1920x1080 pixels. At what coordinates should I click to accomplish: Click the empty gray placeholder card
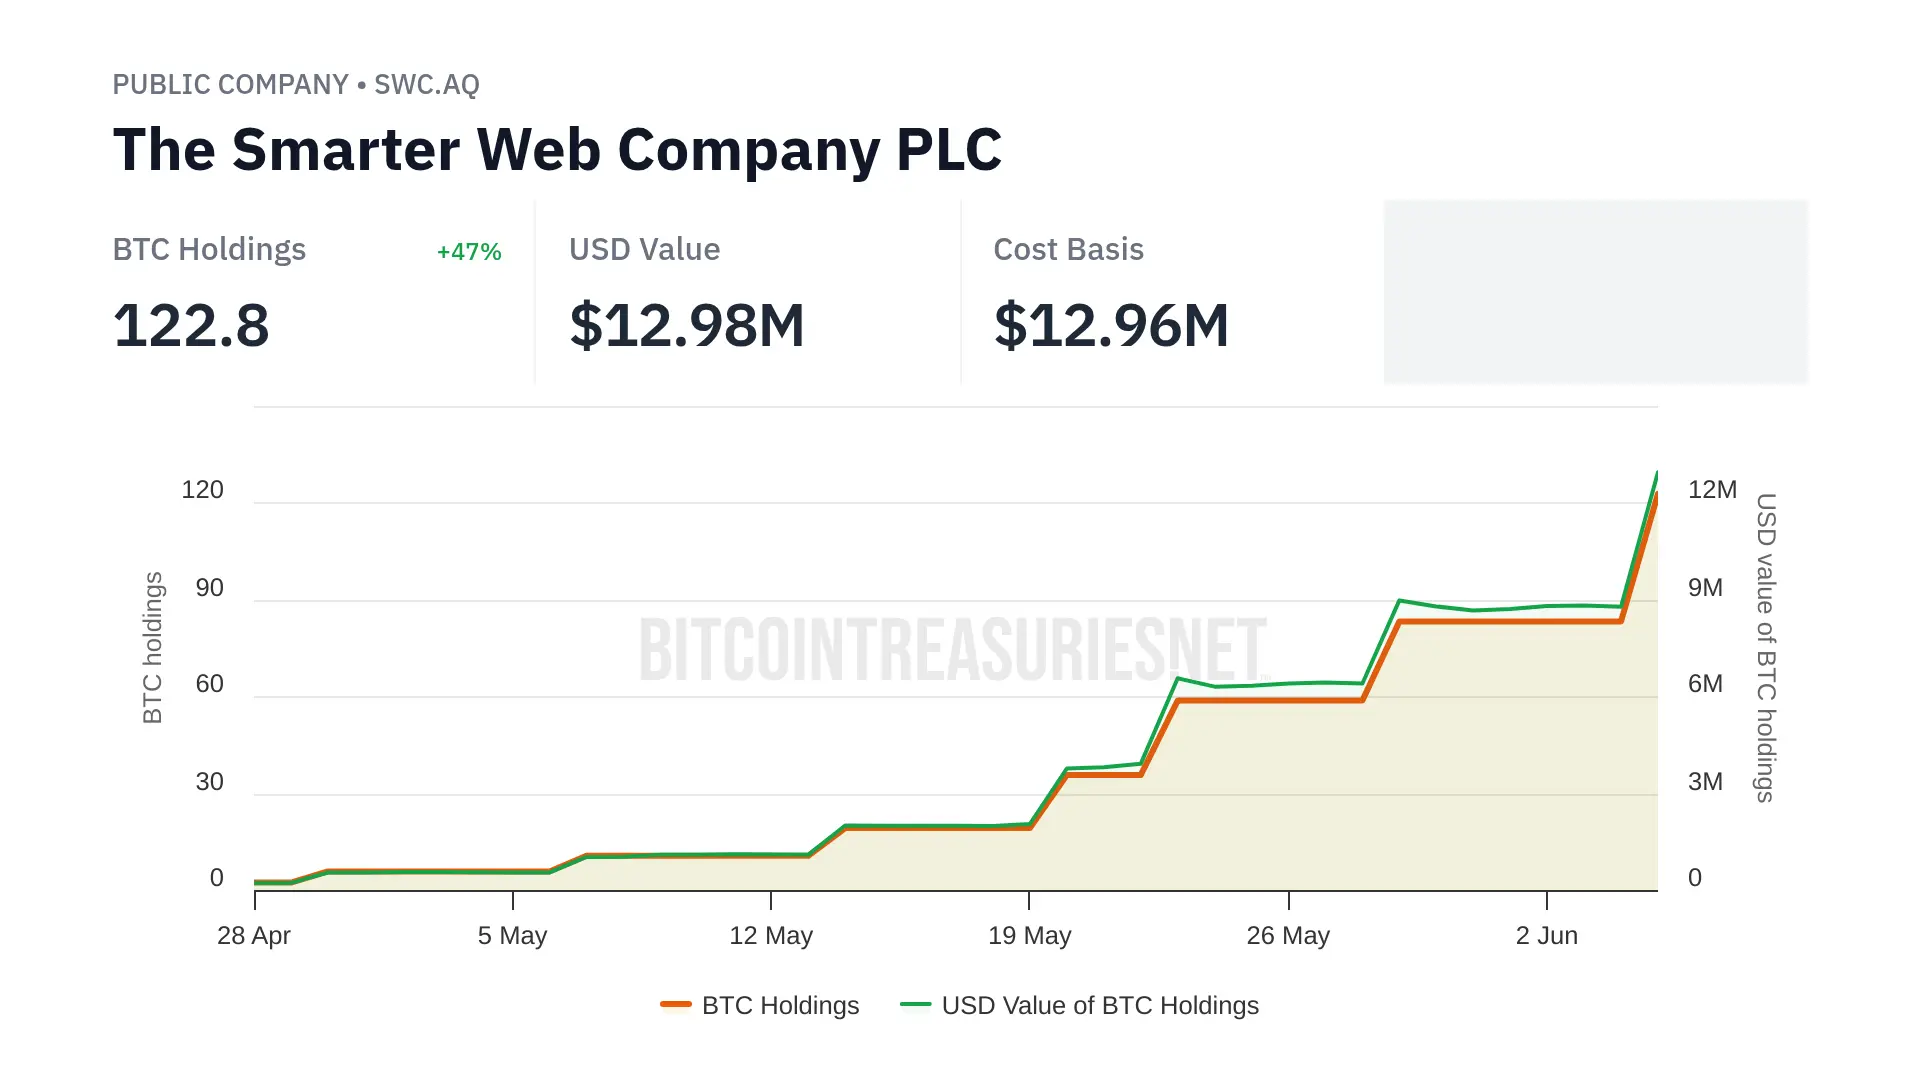pos(1595,291)
